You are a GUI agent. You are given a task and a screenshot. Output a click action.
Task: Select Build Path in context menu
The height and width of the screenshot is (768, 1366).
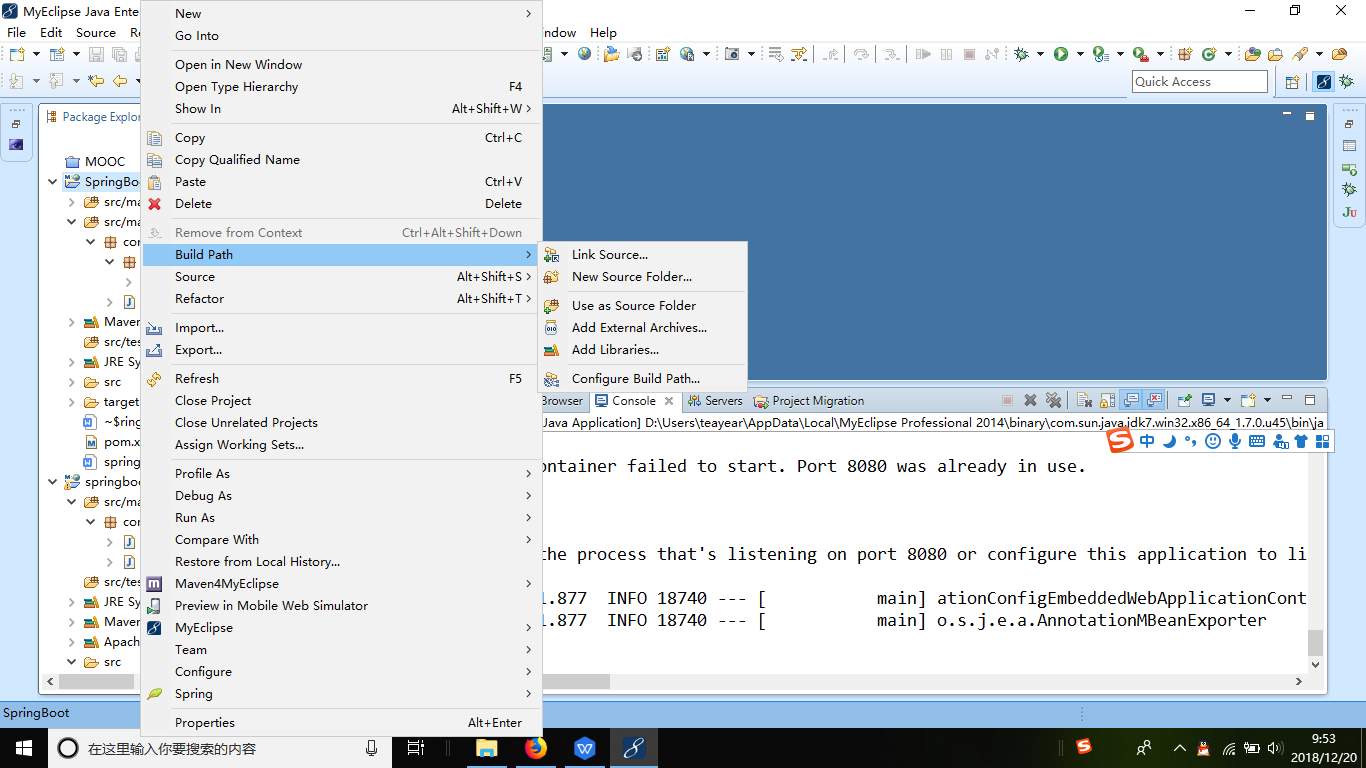coord(341,255)
